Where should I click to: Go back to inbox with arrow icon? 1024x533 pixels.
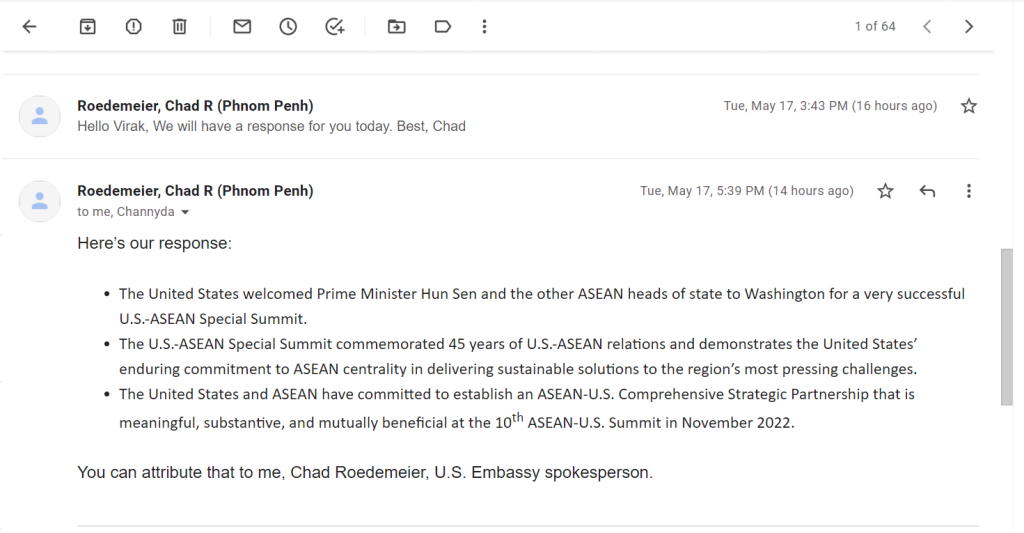click(29, 27)
